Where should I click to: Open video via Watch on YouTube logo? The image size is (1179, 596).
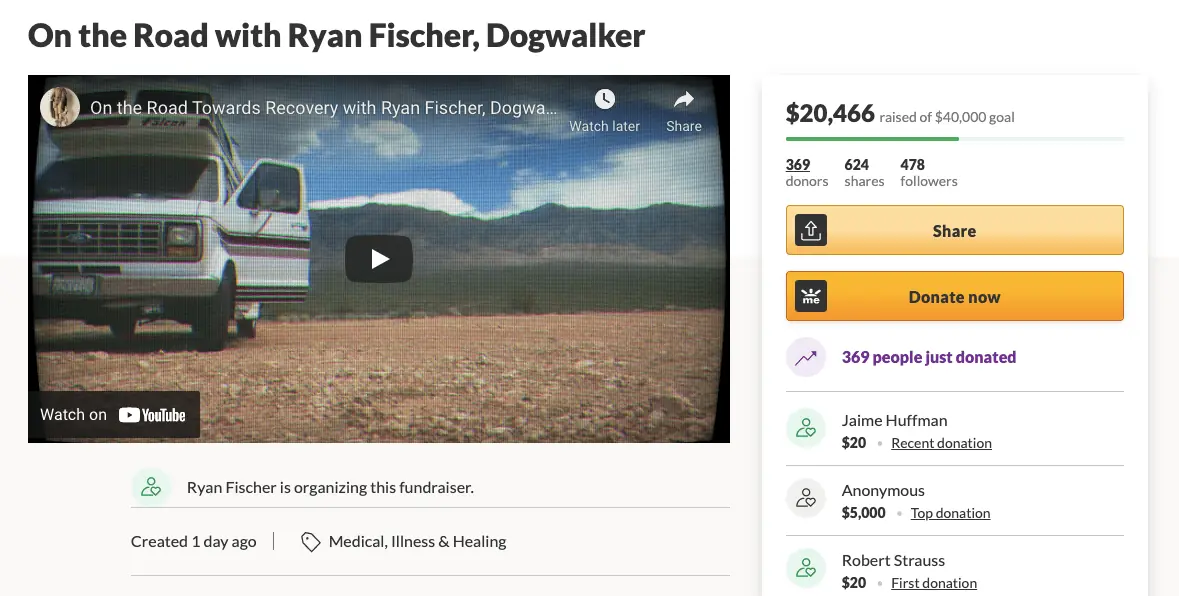click(152, 415)
